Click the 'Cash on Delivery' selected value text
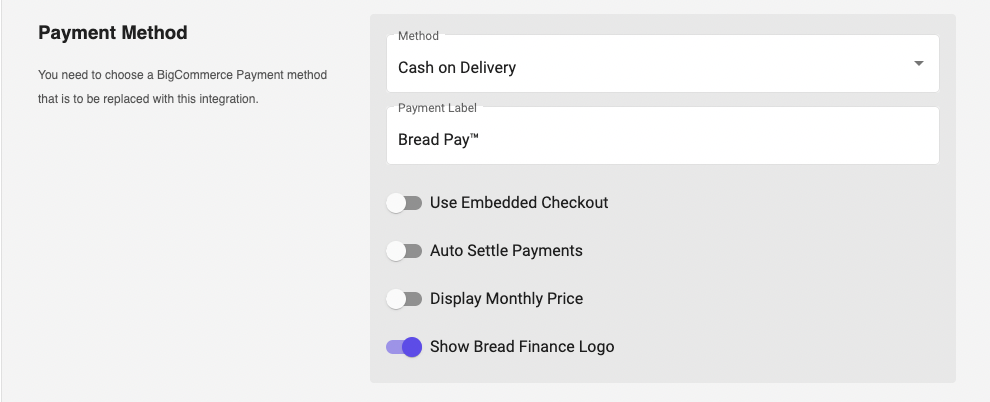This screenshot has width=990, height=402. 457,68
